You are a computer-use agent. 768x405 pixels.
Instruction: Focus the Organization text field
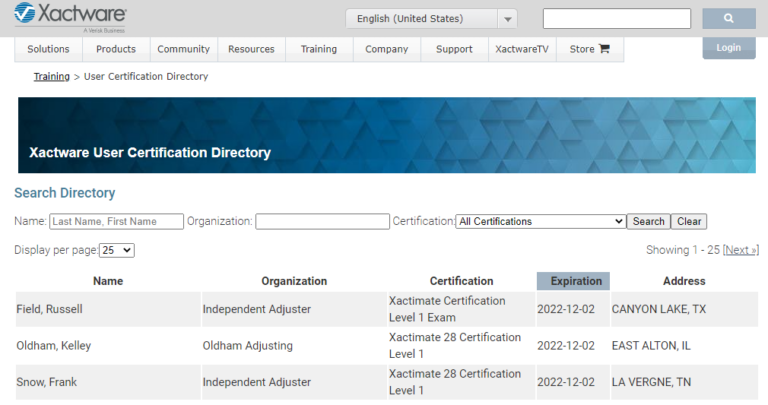pyautogui.click(x=322, y=222)
